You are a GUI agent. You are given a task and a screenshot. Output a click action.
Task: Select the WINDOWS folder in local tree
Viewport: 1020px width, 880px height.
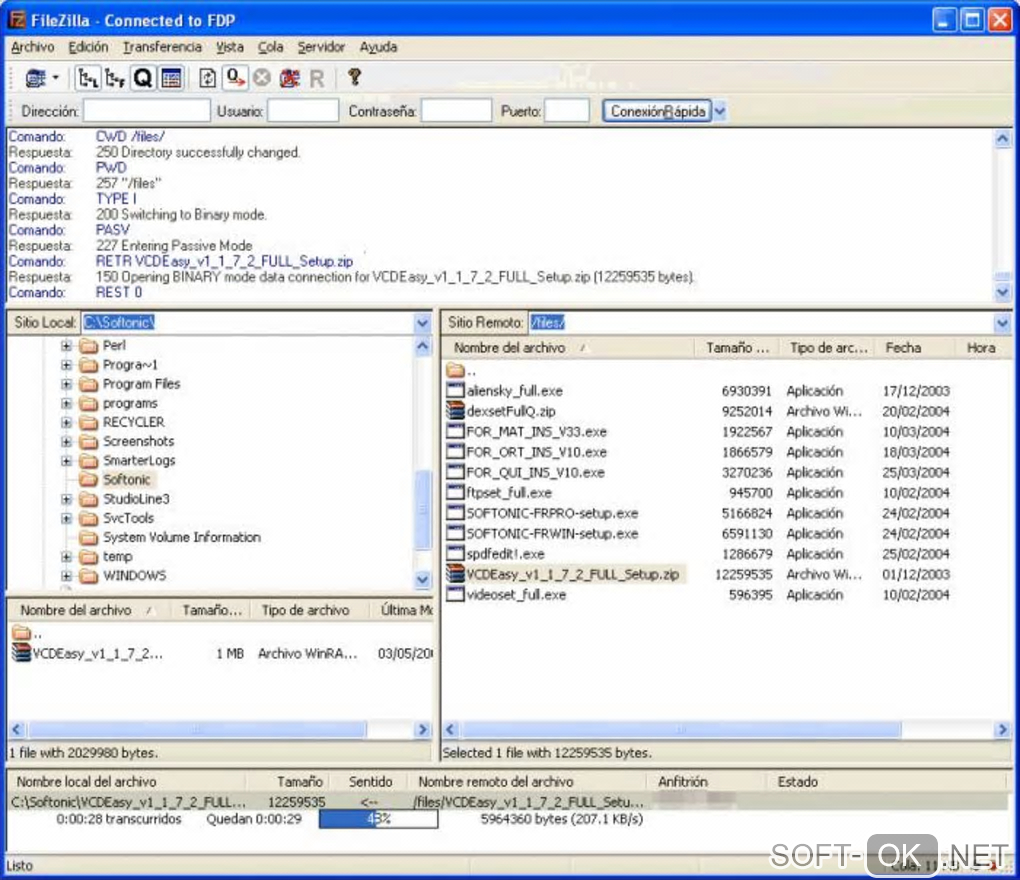click(135, 576)
